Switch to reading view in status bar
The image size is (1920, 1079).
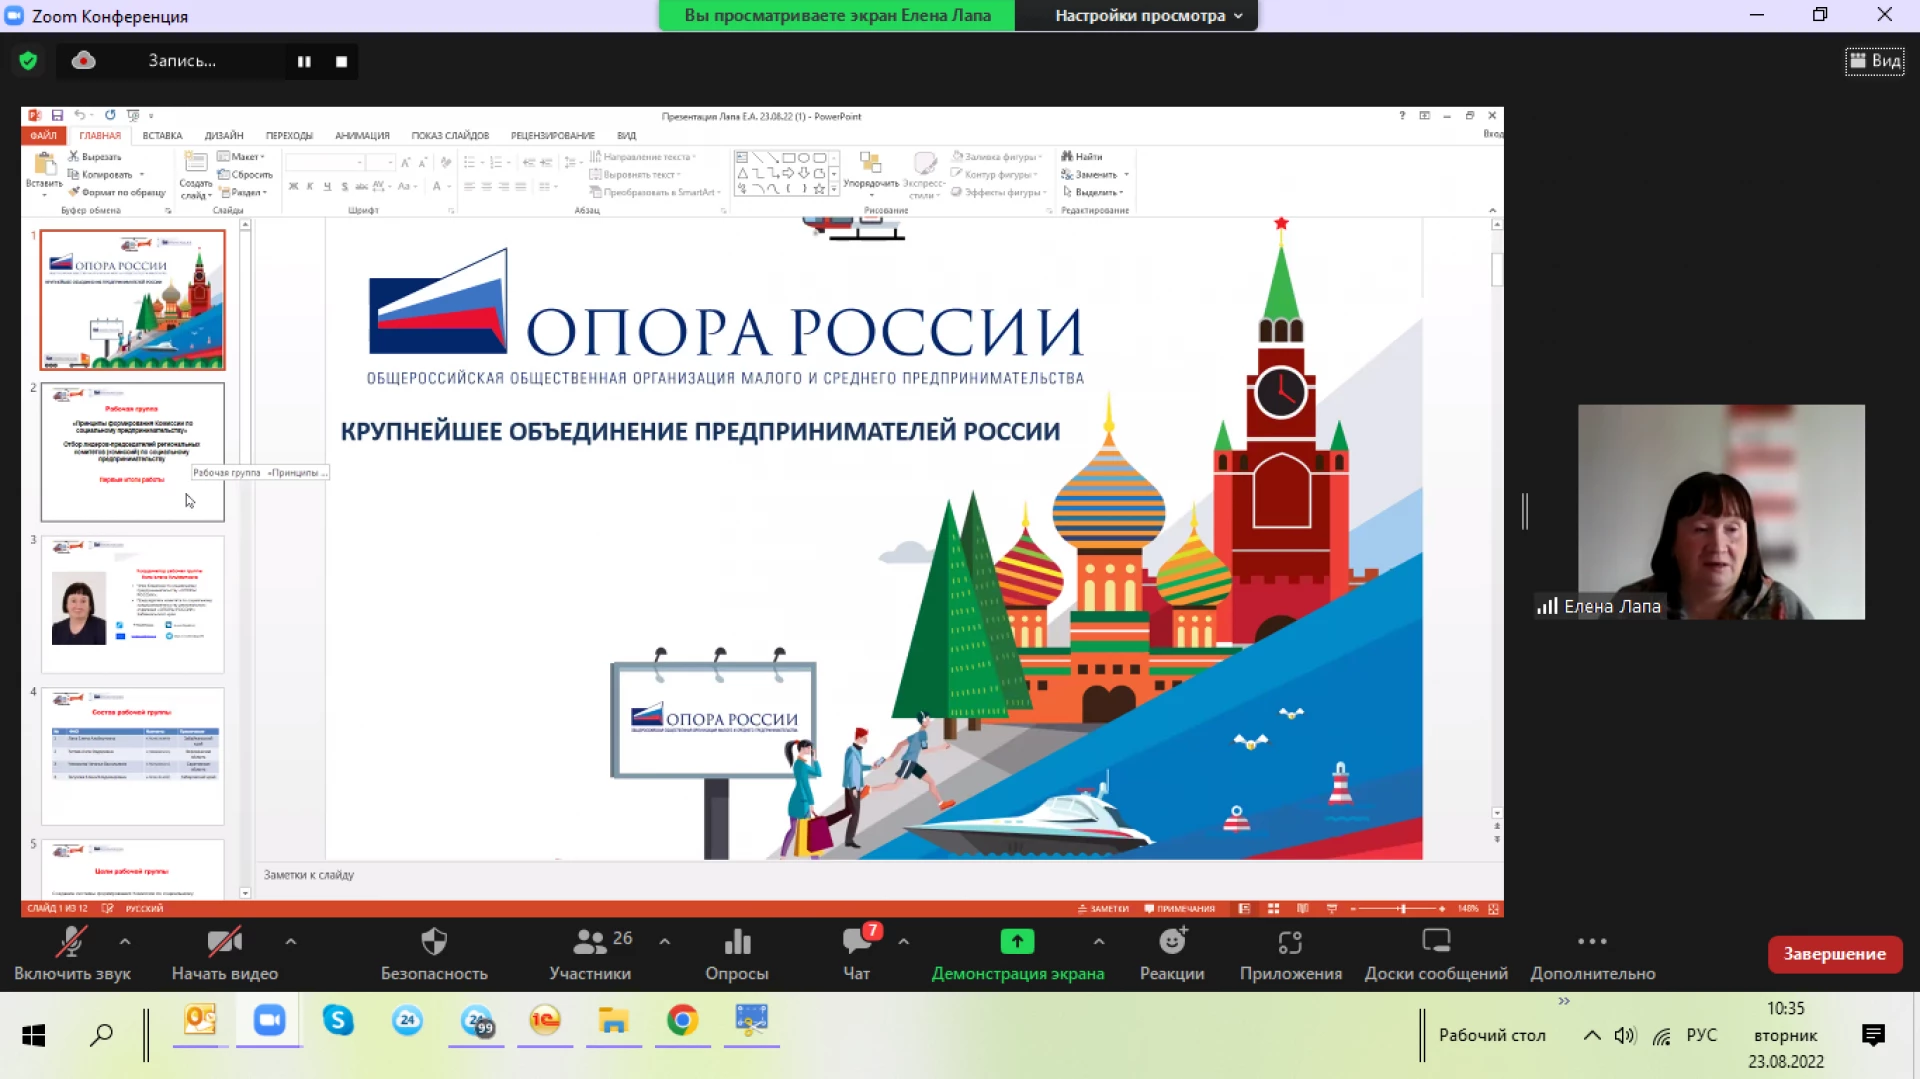pos(1302,909)
